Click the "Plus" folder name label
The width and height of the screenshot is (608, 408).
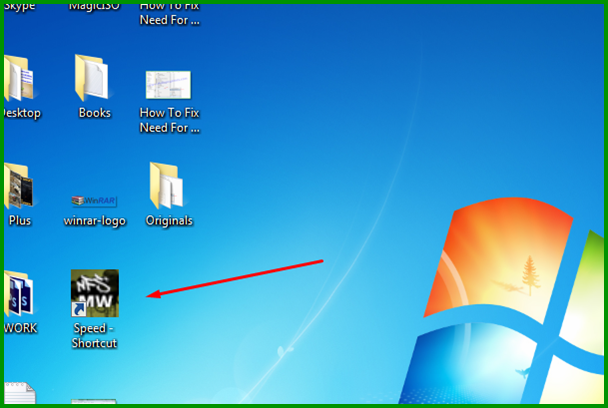(x=19, y=221)
